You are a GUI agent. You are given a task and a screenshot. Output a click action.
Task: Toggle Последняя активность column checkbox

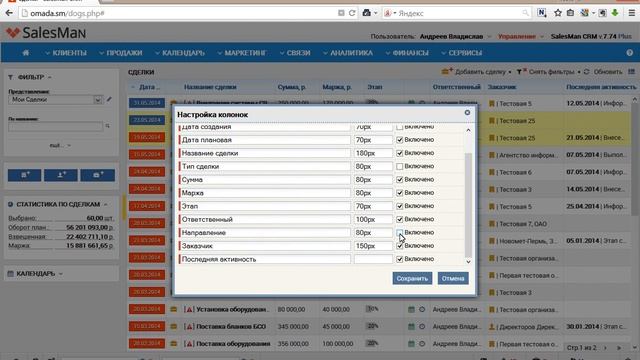400,259
